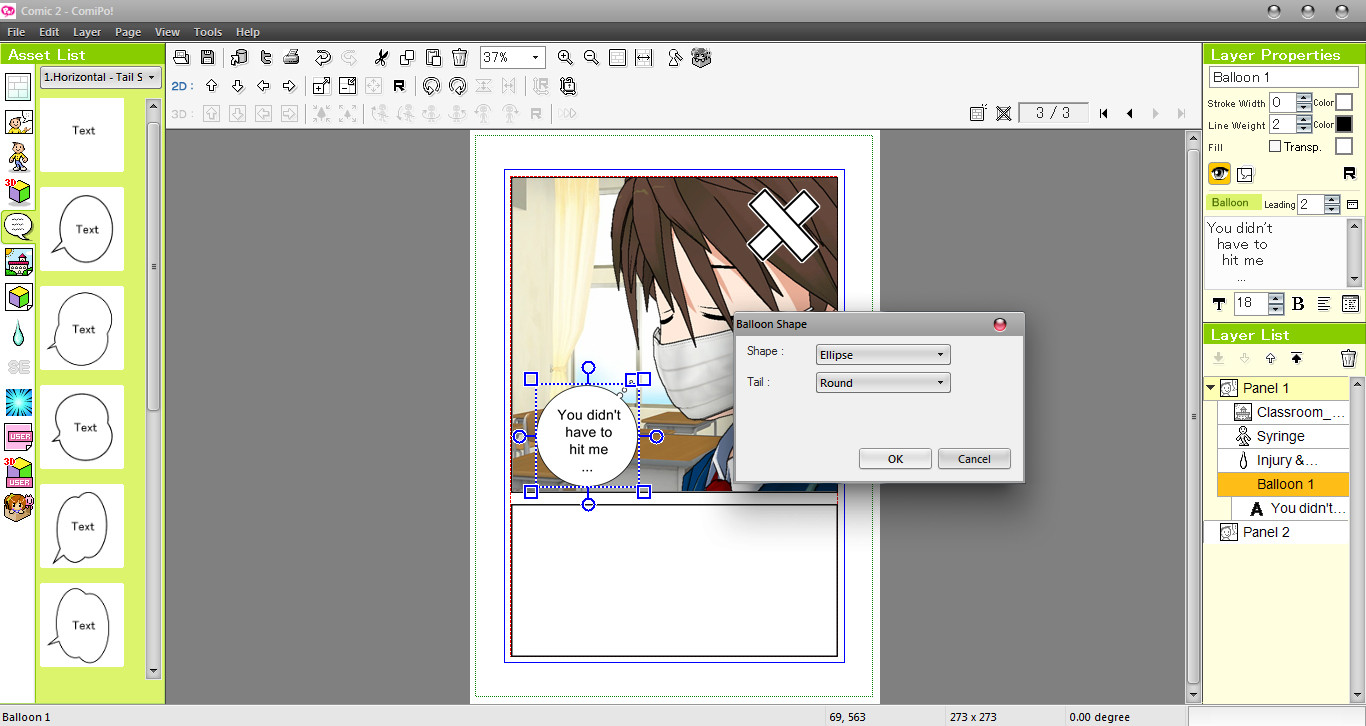Enable the Transp. checkbox for Fill
This screenshot has width=1366, height=726.
pos(1275,146)
